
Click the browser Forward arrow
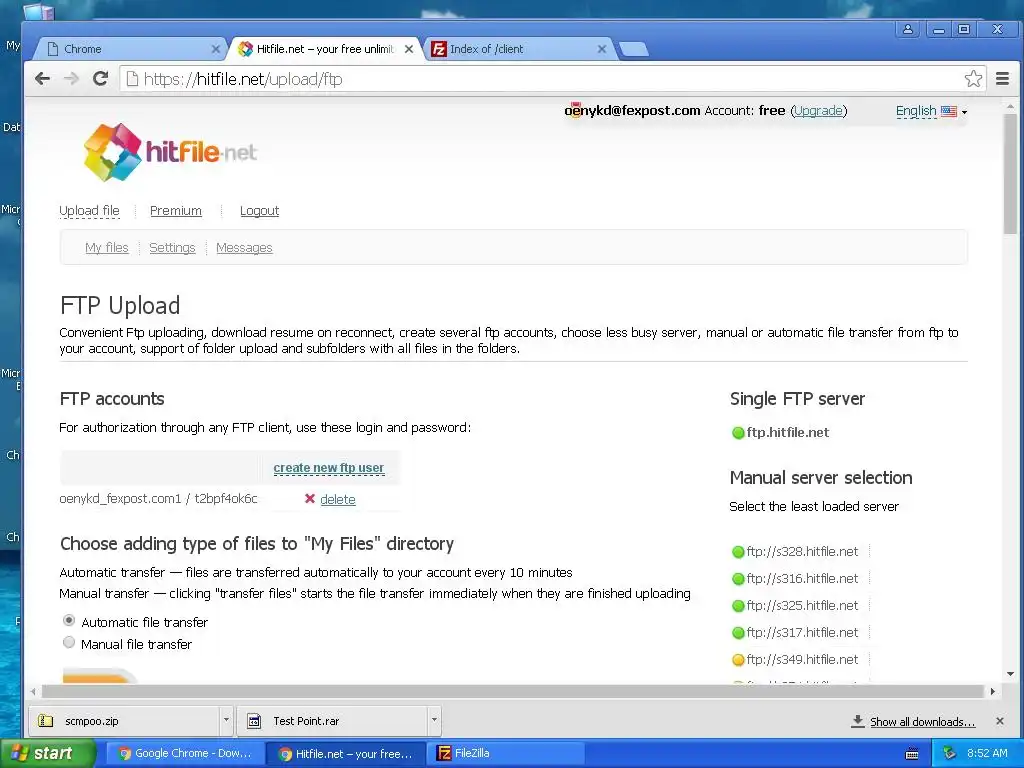pos(71,79)
